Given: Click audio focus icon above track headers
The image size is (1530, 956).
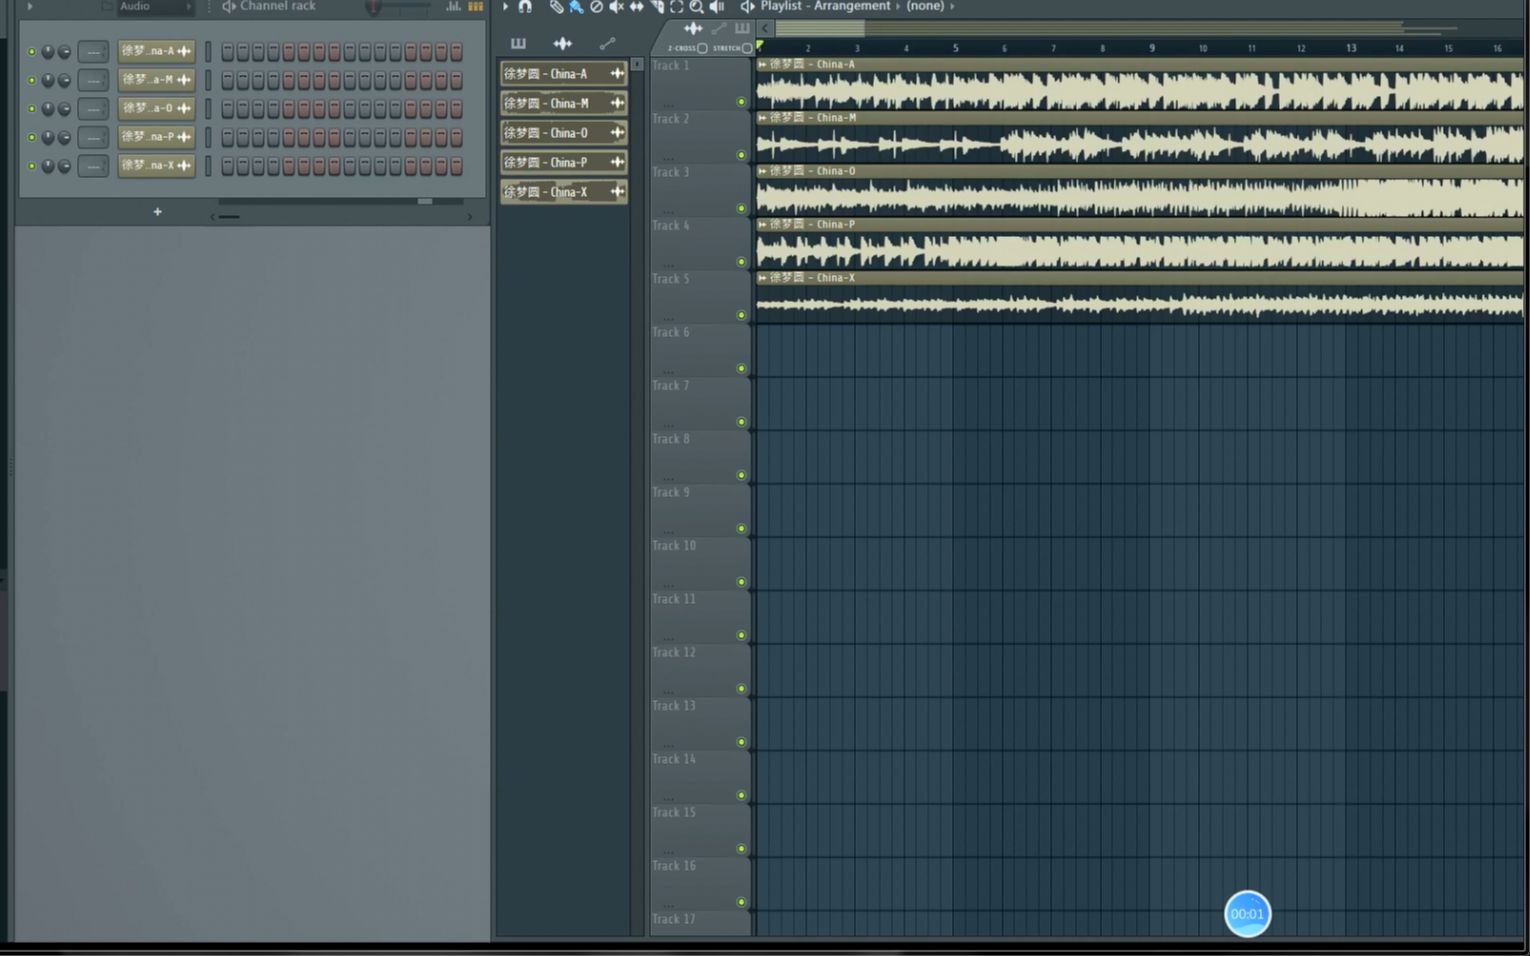Looking at the screenshot, I should click(x=693, y=28).
